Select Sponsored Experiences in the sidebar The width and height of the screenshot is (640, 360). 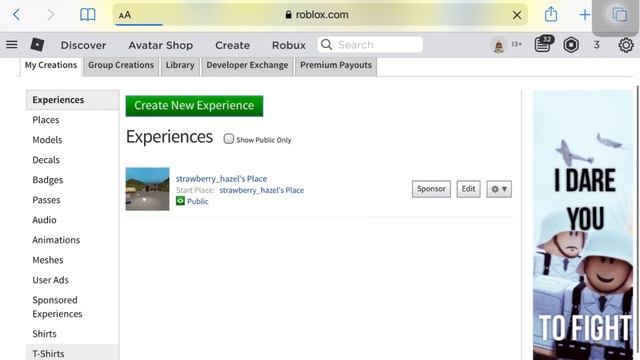(x=57, y=307)
